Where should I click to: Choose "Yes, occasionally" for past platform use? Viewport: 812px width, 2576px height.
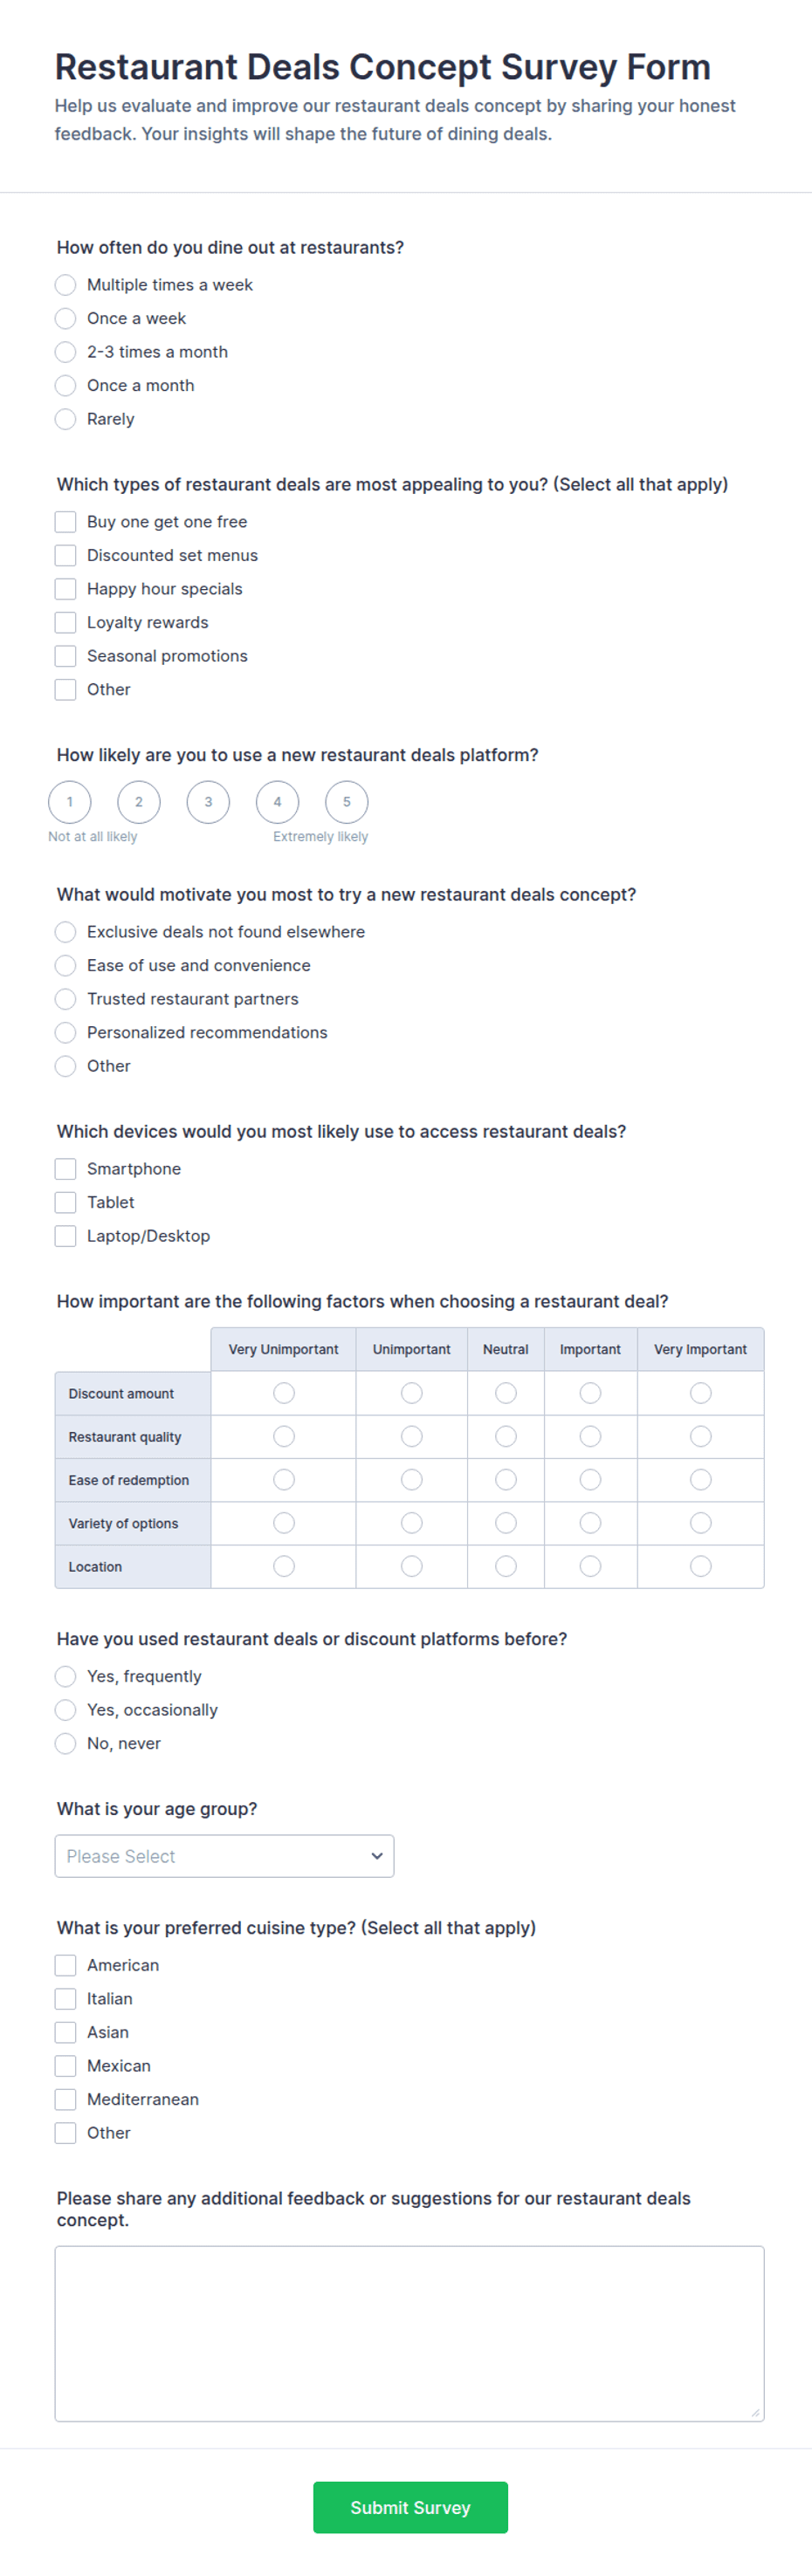tap(65, 1710)
